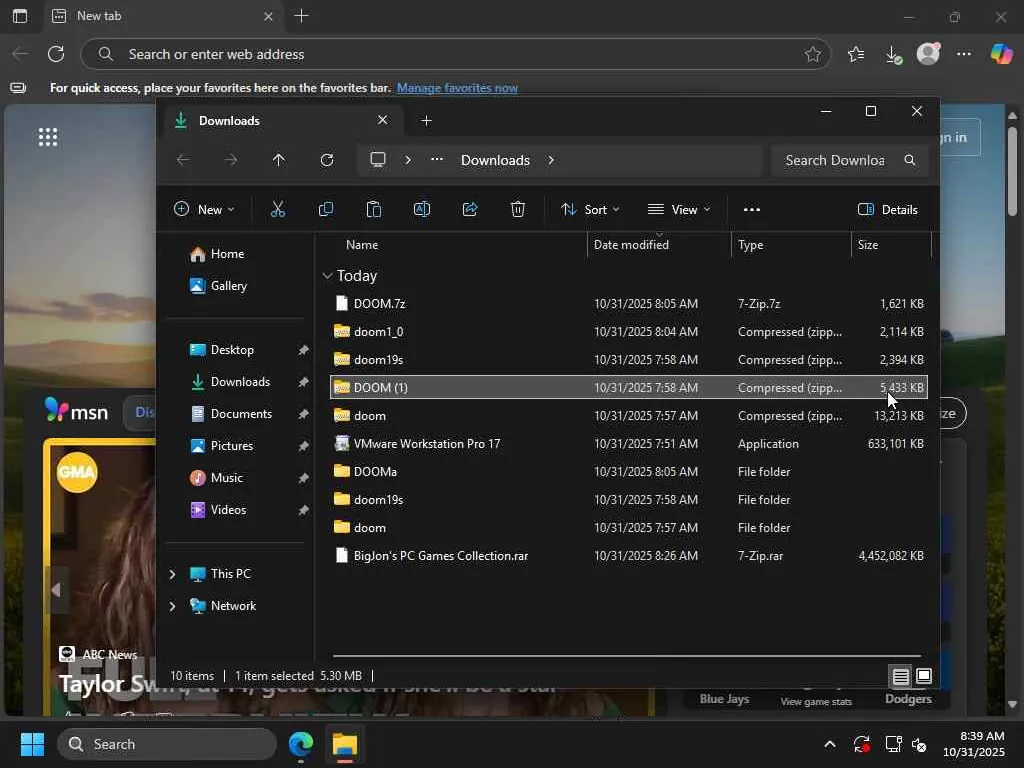Click the Windows Start button

coord(32,744)
